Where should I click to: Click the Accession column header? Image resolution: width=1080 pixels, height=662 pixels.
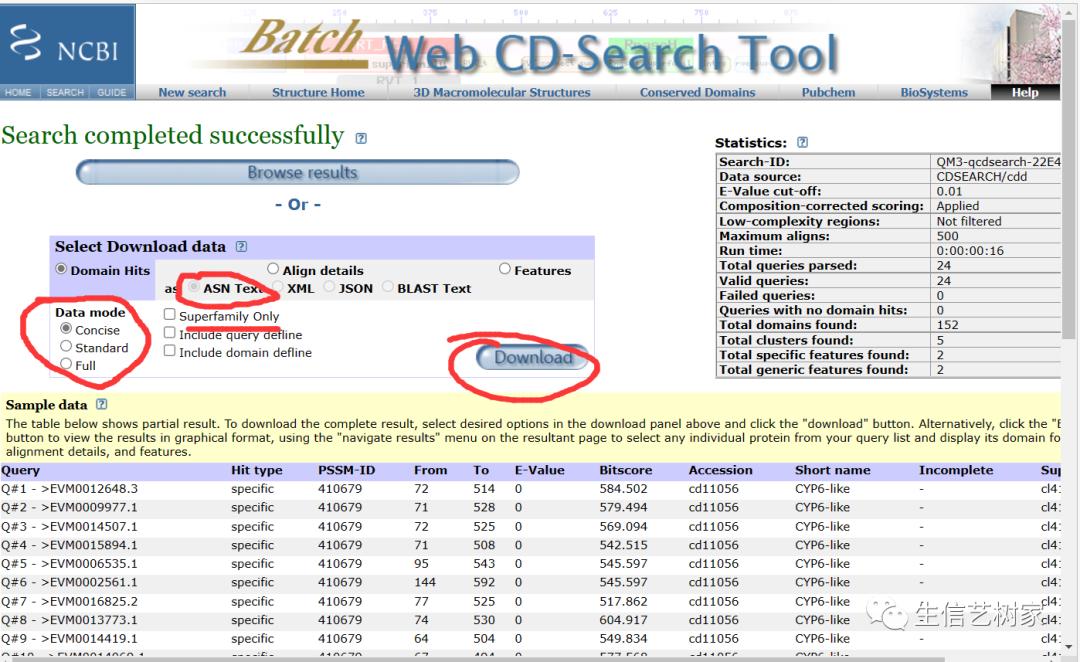(720, 470)
